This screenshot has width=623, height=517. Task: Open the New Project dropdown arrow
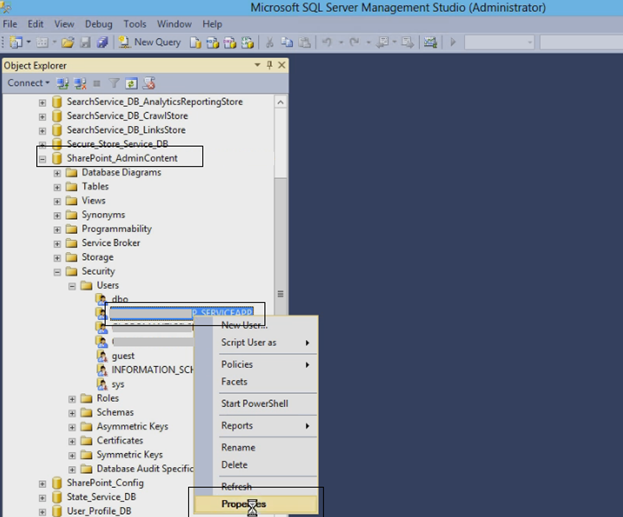click(x=29, y=42)
